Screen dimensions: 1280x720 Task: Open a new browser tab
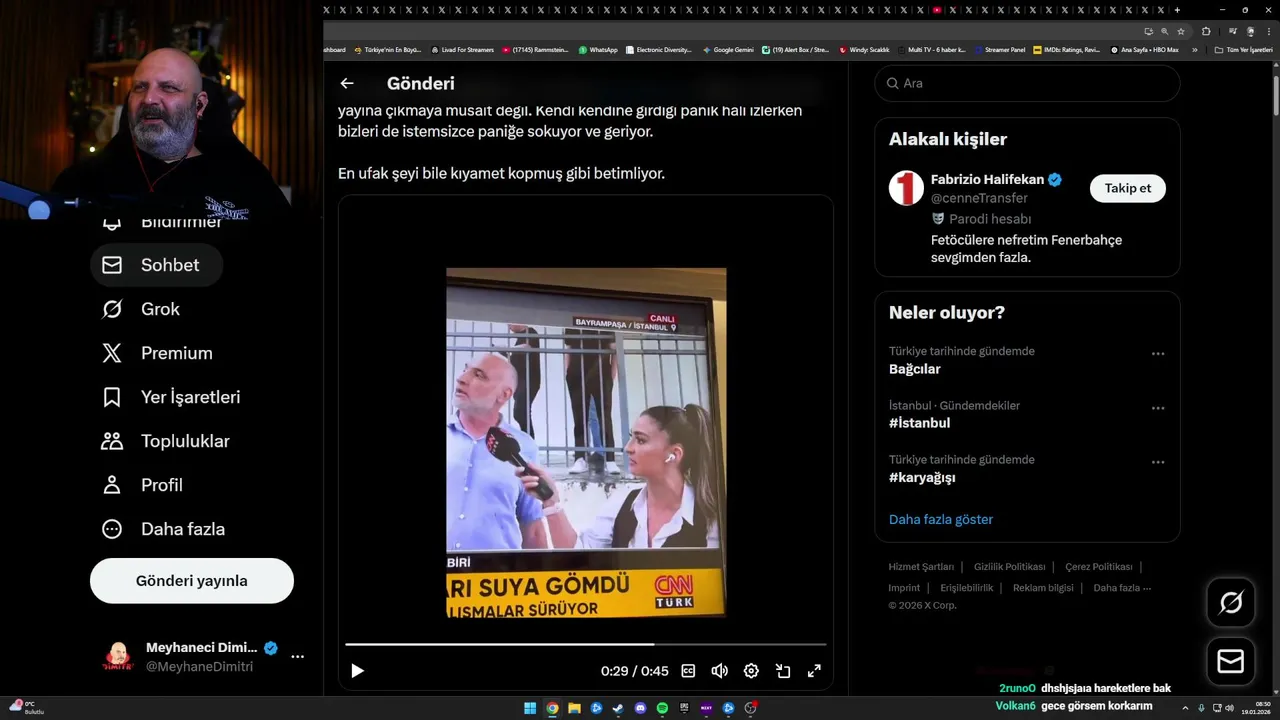point(1177,10)
